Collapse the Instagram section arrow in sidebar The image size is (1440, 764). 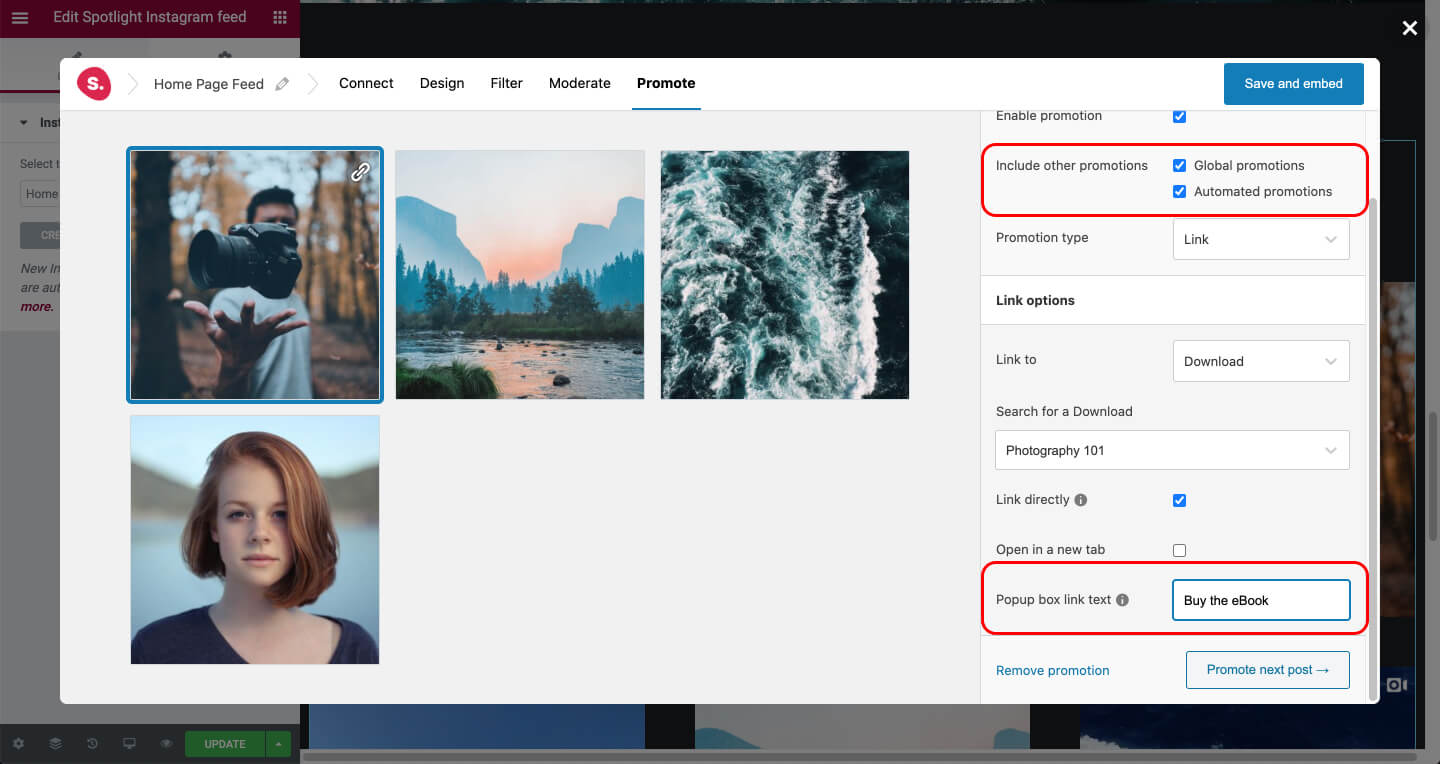click(x=24, y=123)
